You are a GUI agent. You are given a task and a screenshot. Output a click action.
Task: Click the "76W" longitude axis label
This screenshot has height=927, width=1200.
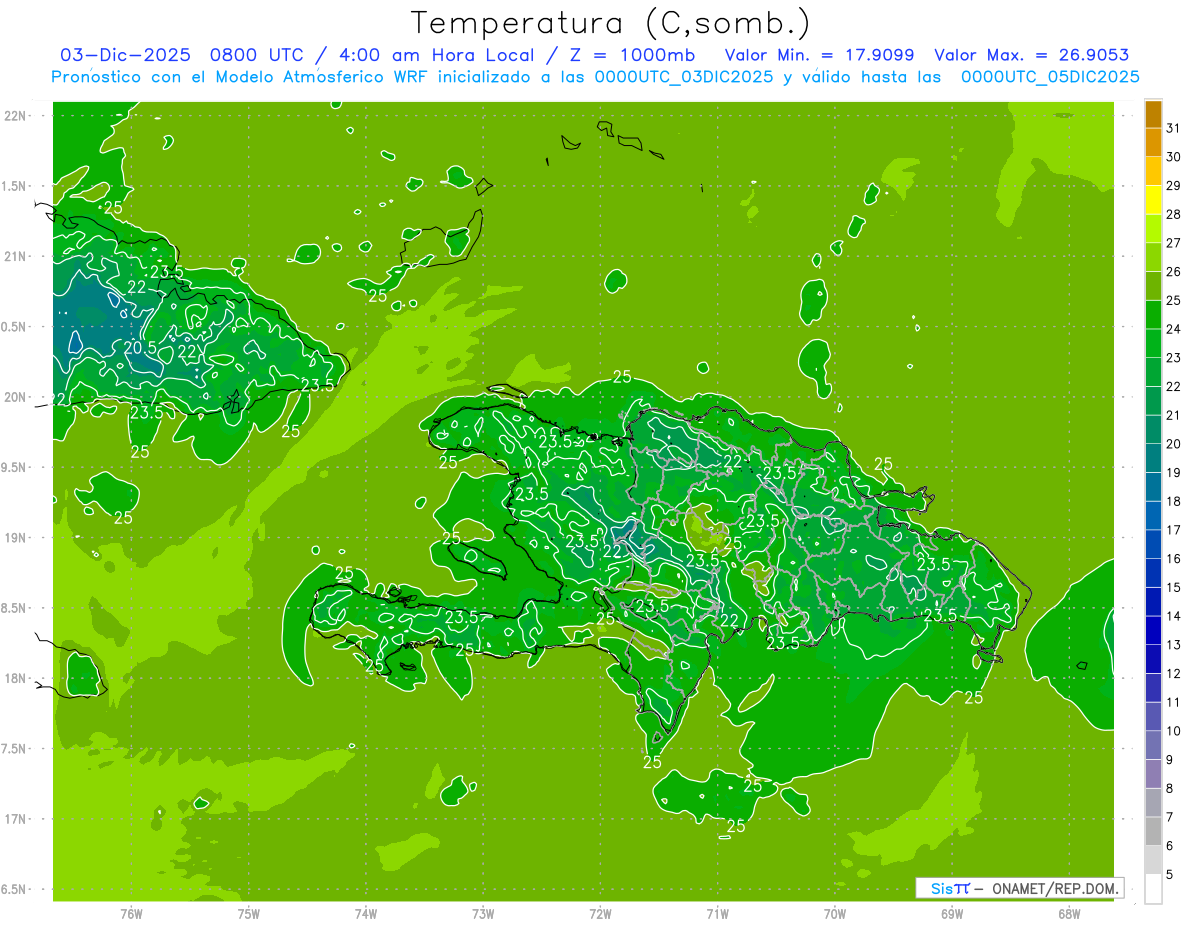click(131, 915)
